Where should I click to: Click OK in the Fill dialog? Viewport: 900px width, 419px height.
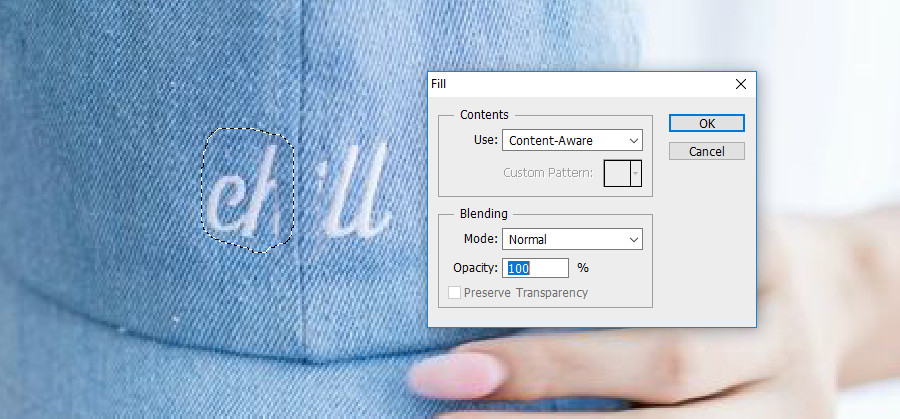click(707, 123)
